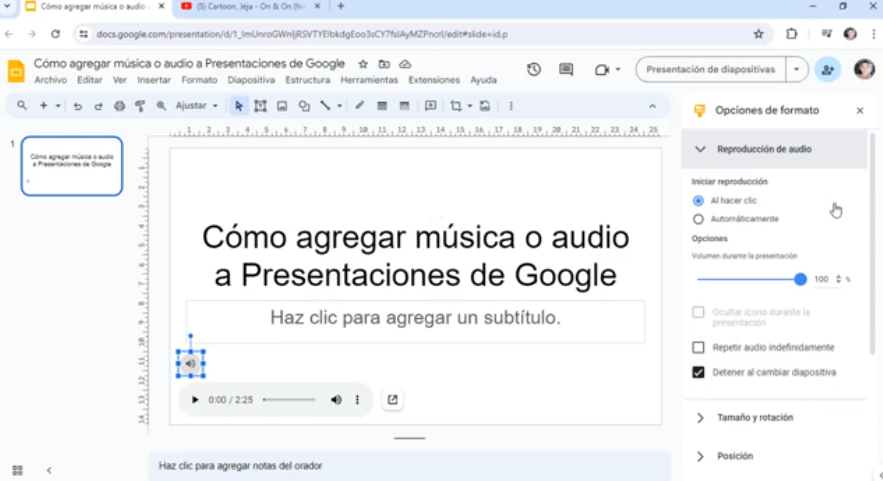Select the text box tool
Viewport: 883px width, 481px height.
[260, 106]
